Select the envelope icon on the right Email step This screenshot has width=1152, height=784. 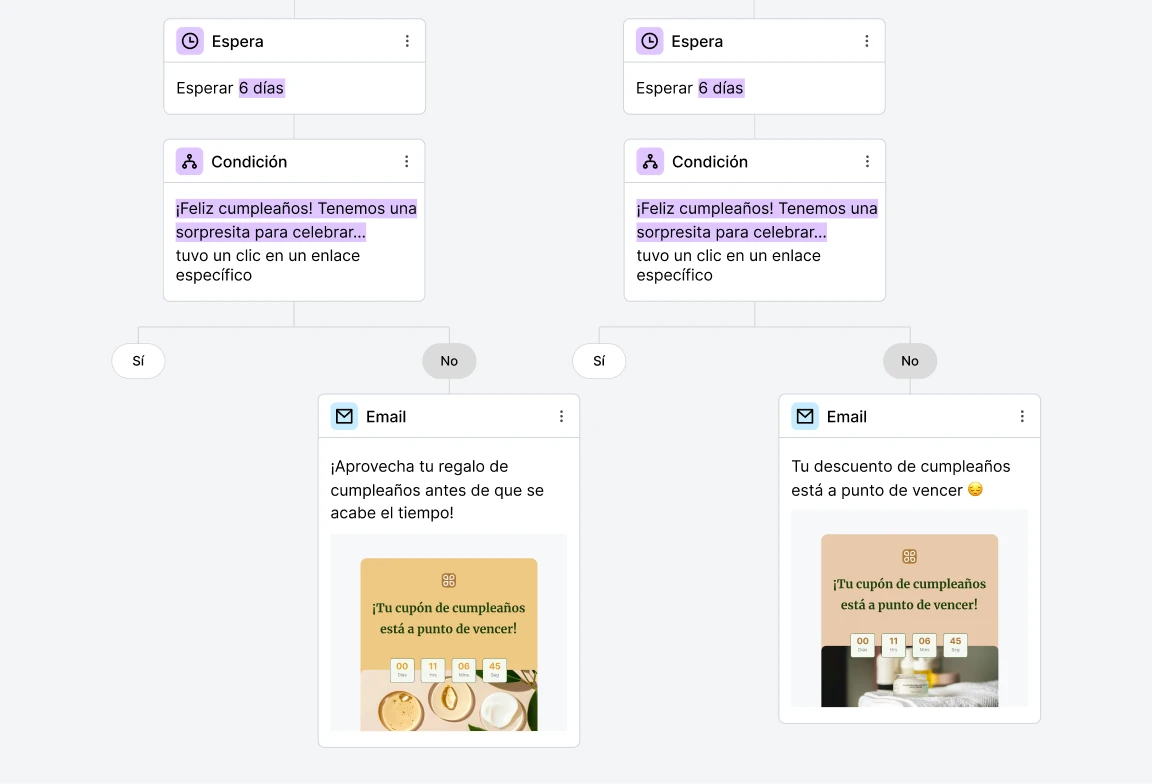coord(805,416)
